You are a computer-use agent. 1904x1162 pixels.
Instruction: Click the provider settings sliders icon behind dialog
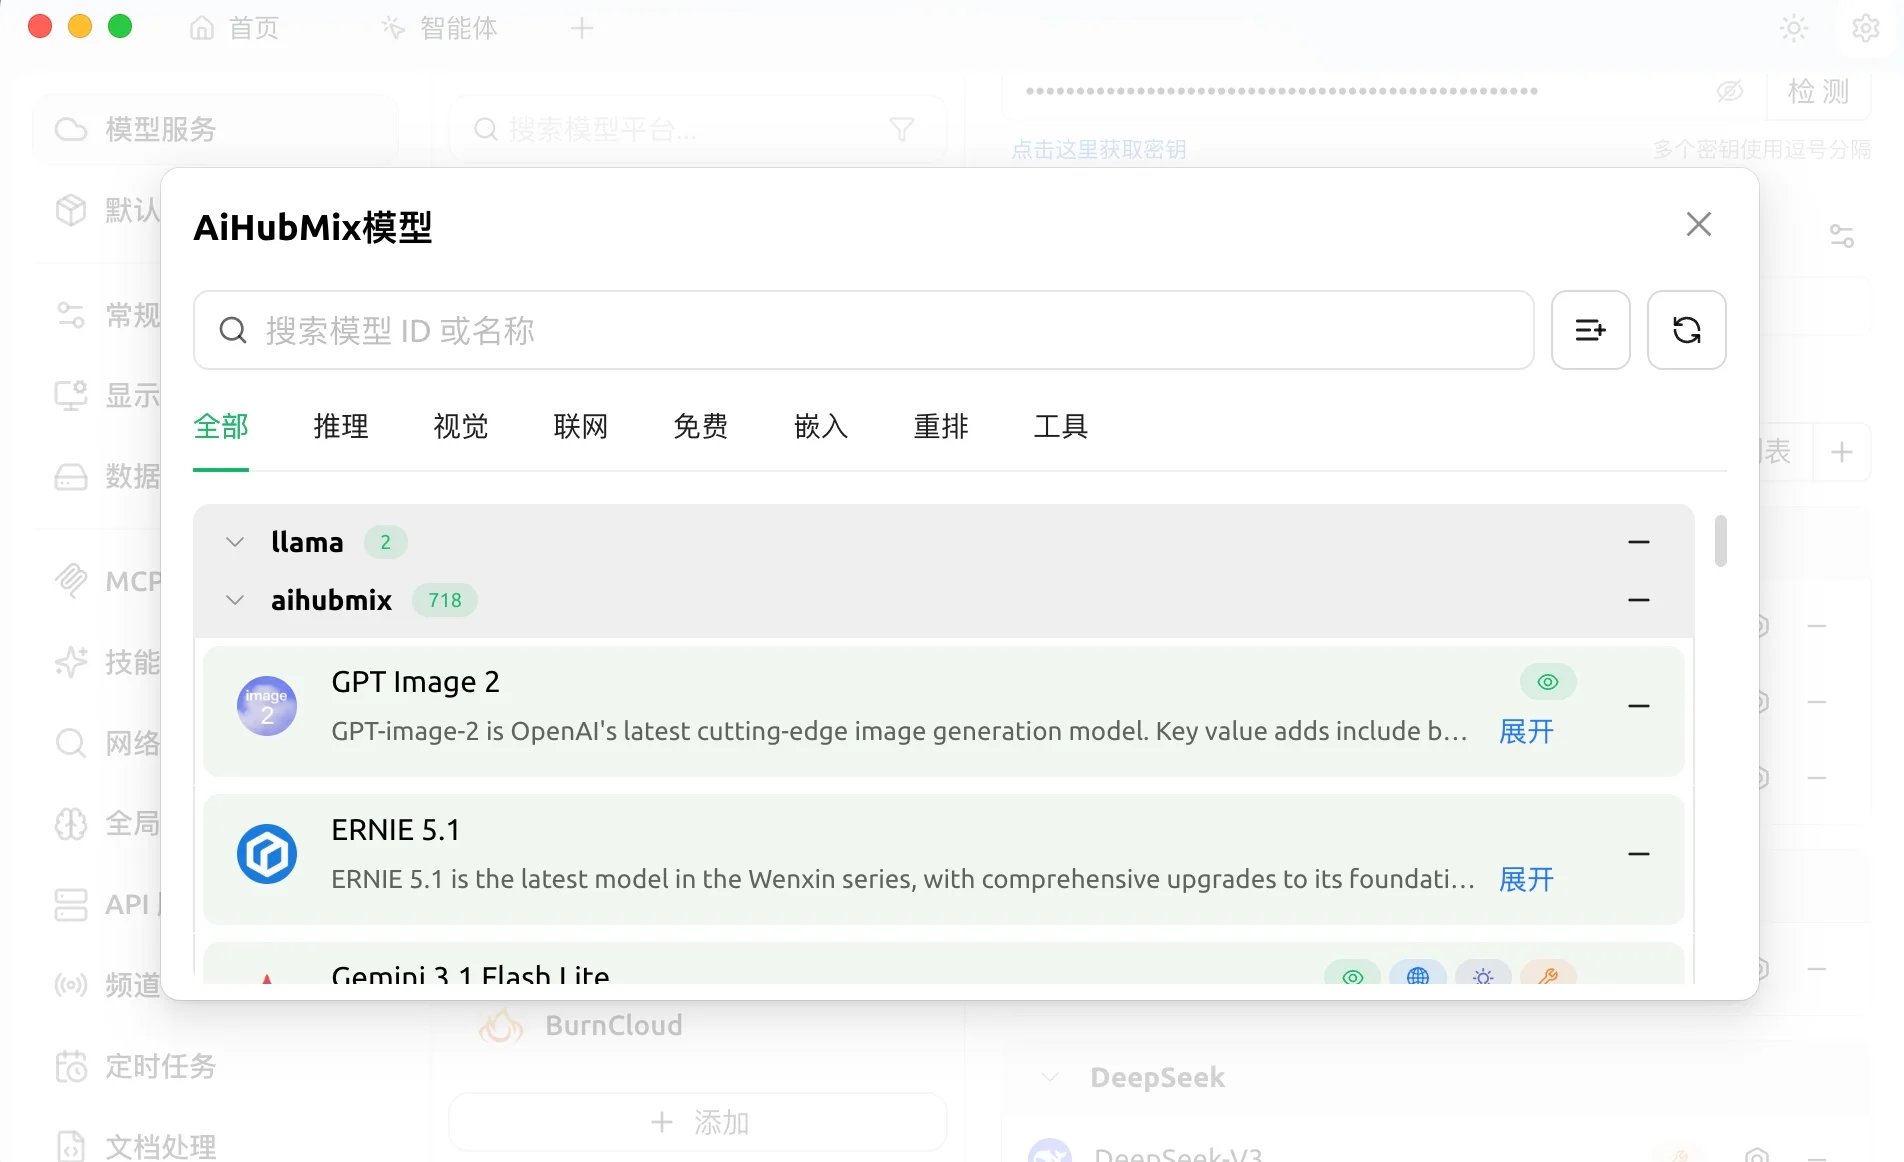tap(1842, 236)
